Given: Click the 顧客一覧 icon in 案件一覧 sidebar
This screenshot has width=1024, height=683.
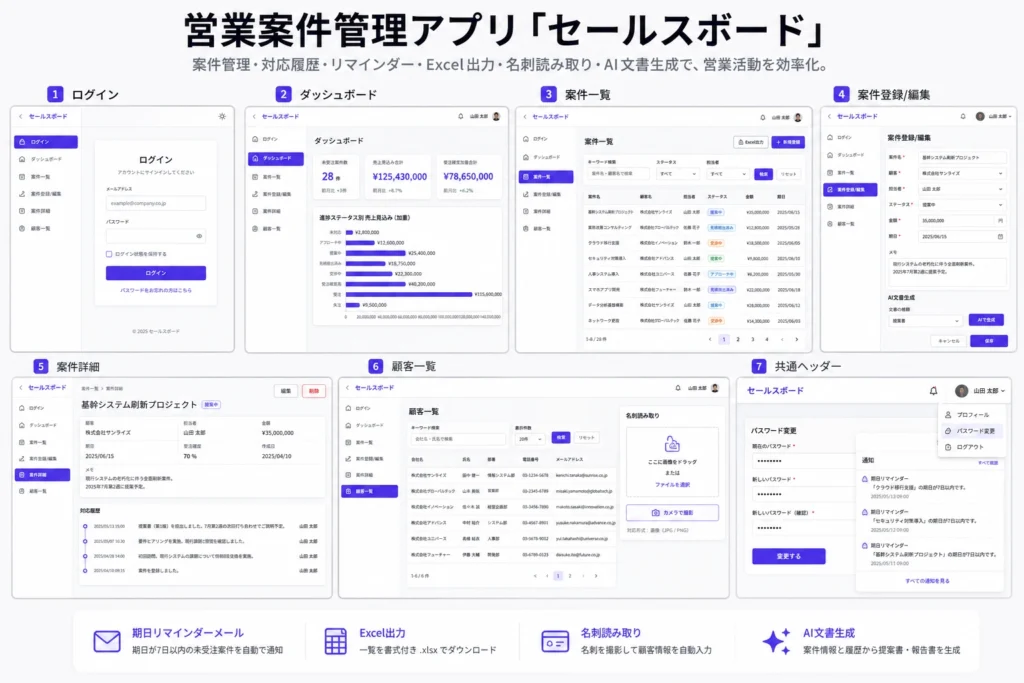Looking at the screenshot, I should [526, 229].
